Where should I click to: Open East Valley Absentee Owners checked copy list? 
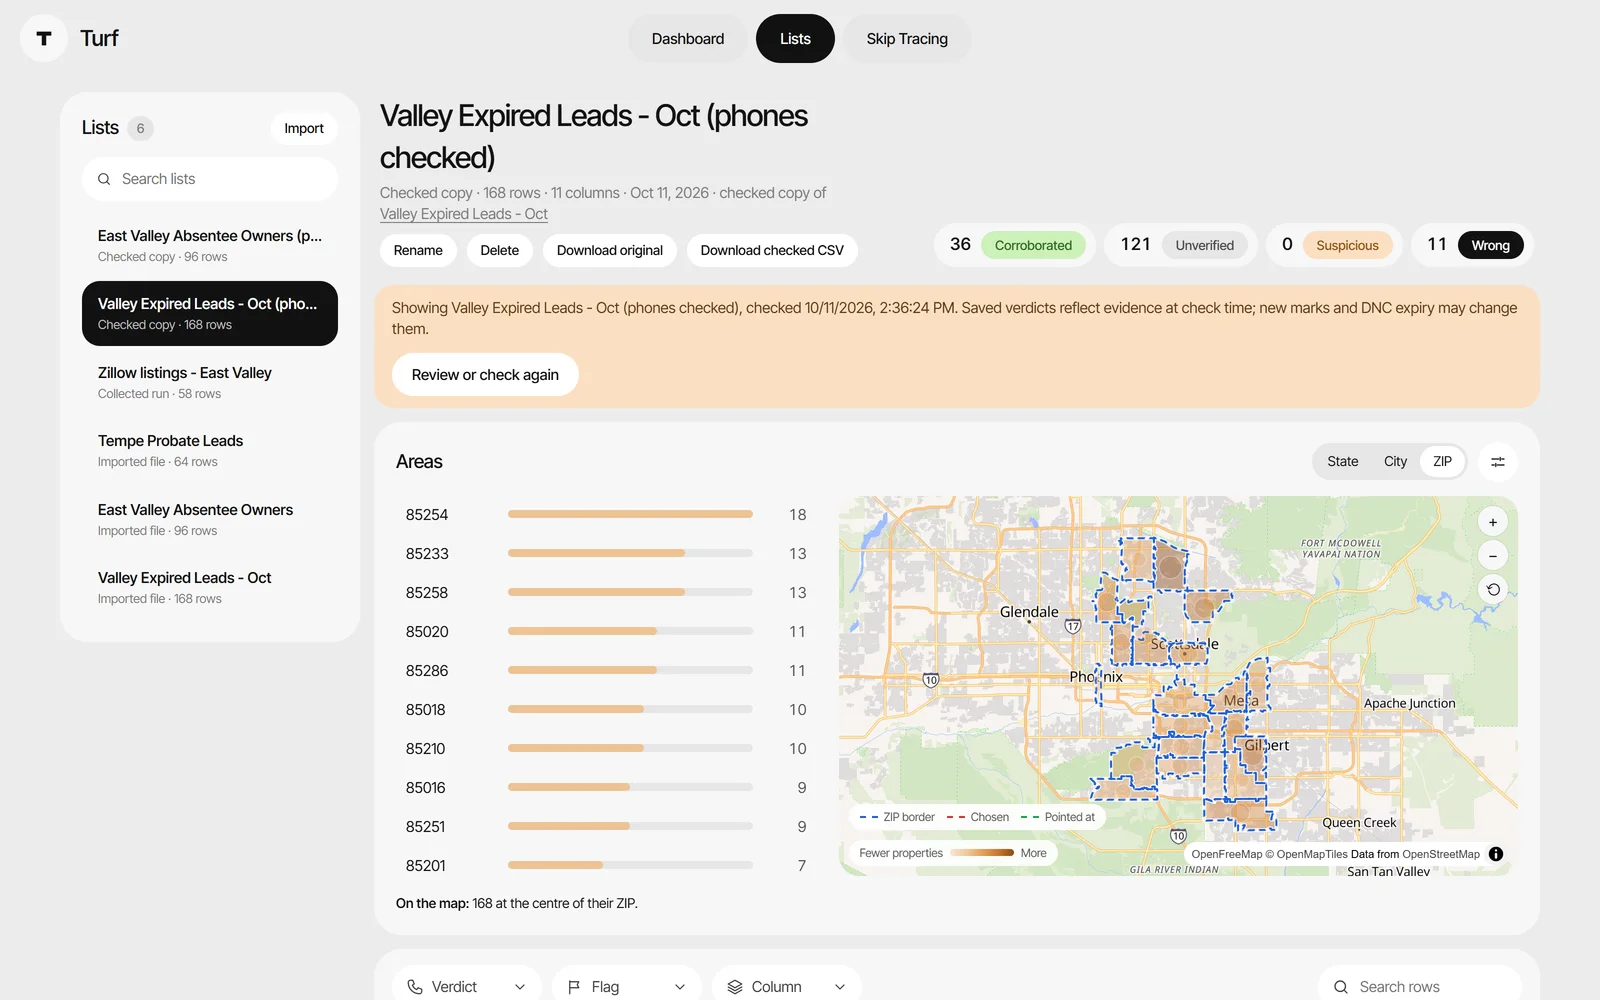pyautogui.click(x=210, y=245)
